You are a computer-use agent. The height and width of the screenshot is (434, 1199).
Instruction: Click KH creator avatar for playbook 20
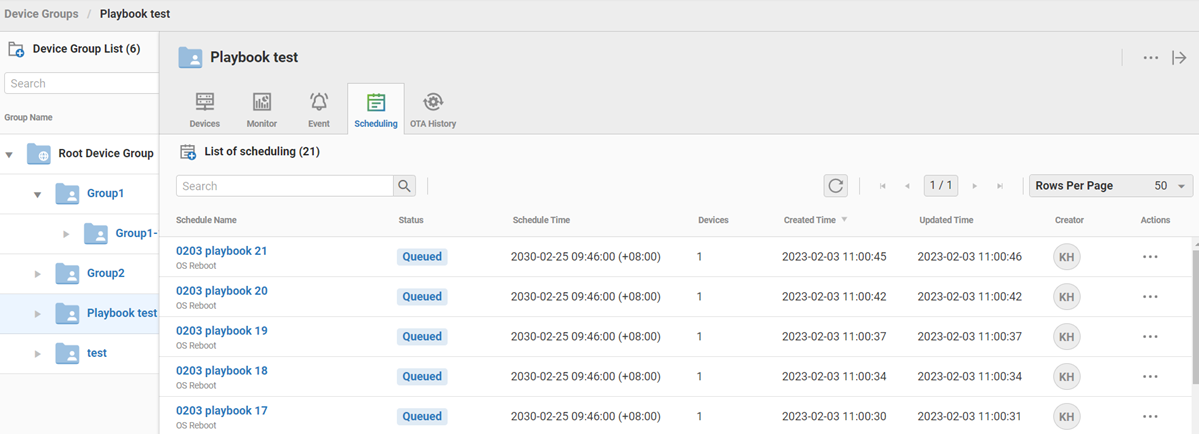[x=1067, y=297]
